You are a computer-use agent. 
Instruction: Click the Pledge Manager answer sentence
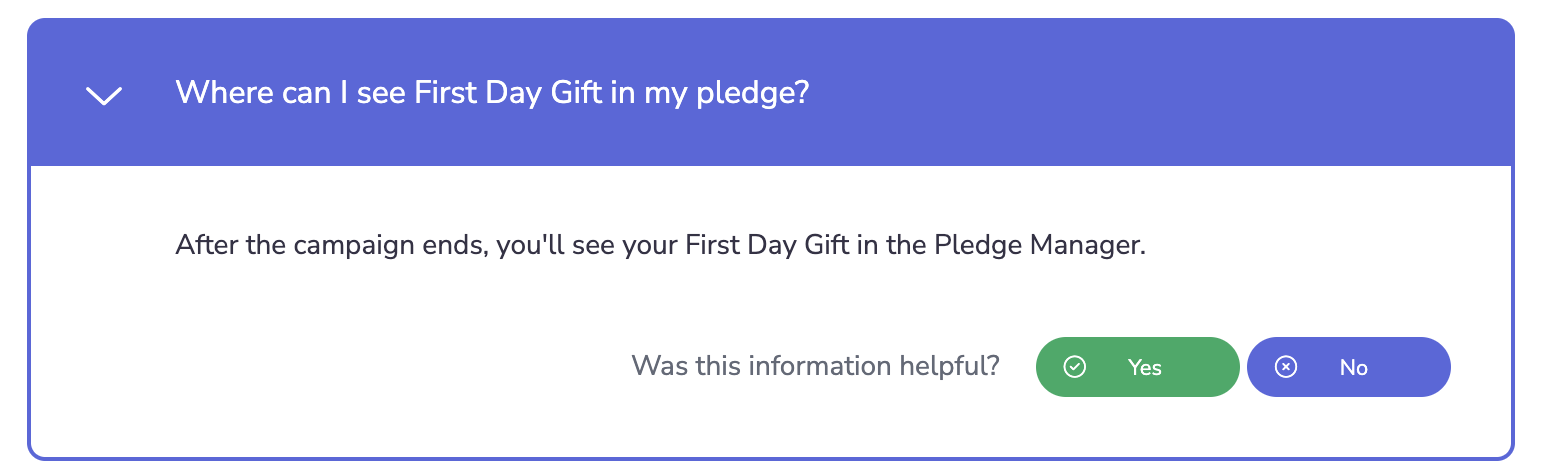[x=660, y=245]
